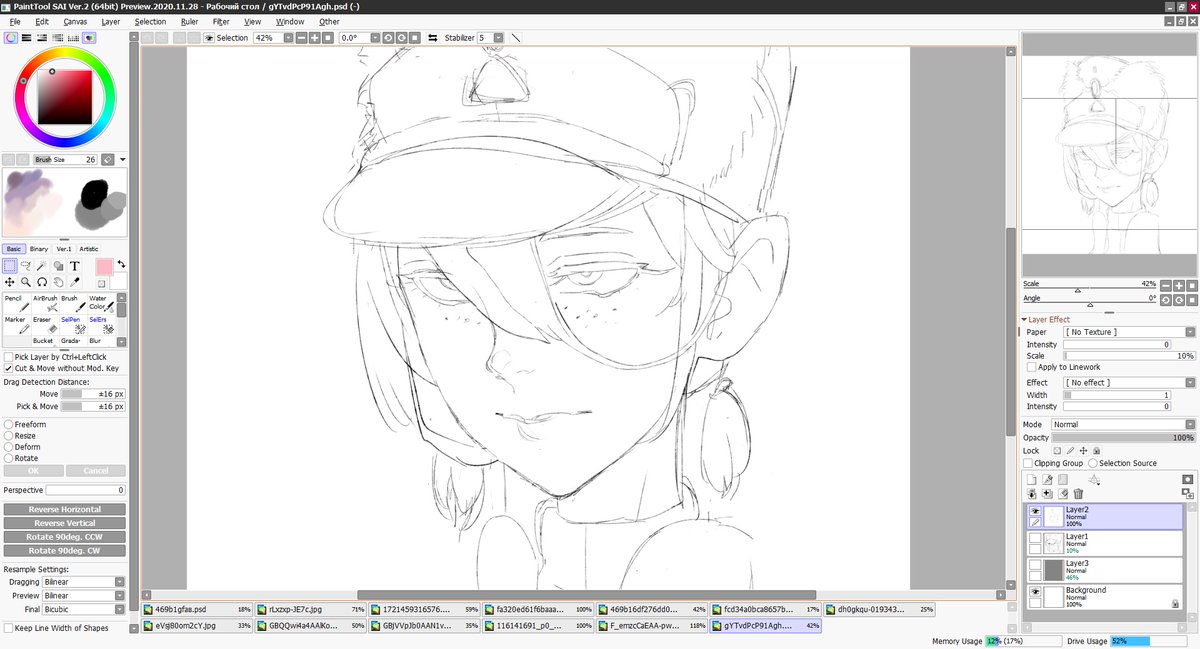Switch to the 469b1gfaa.psd document tab
The image size is (1200, 649).
pos(197,609)
